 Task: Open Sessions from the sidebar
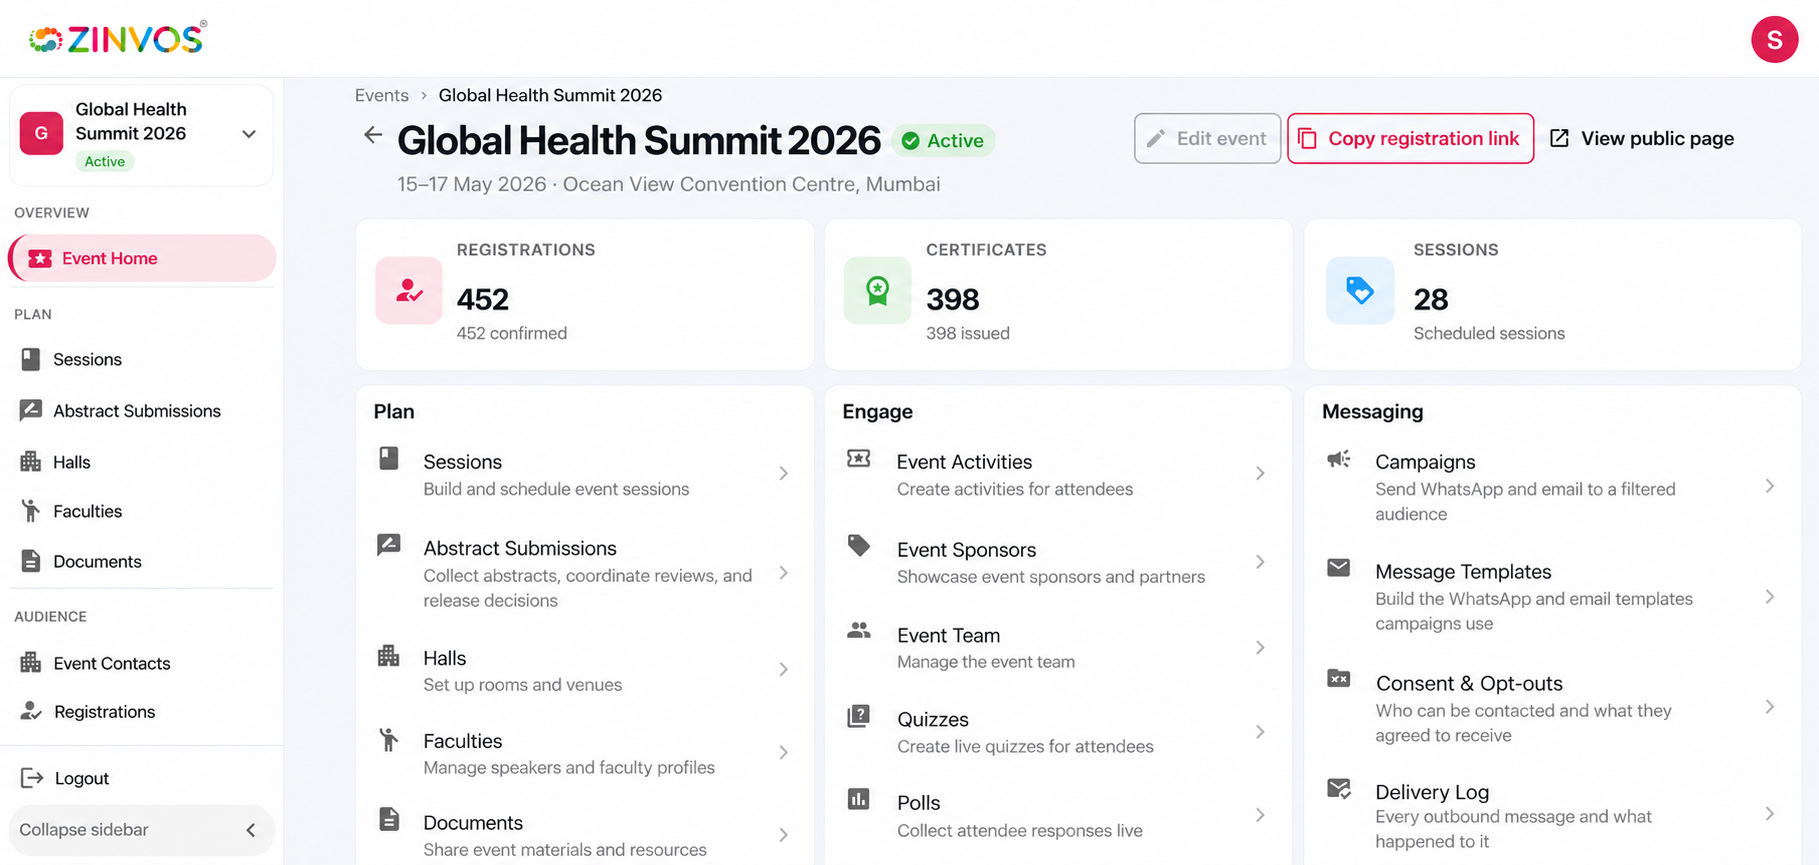point(142,359)
